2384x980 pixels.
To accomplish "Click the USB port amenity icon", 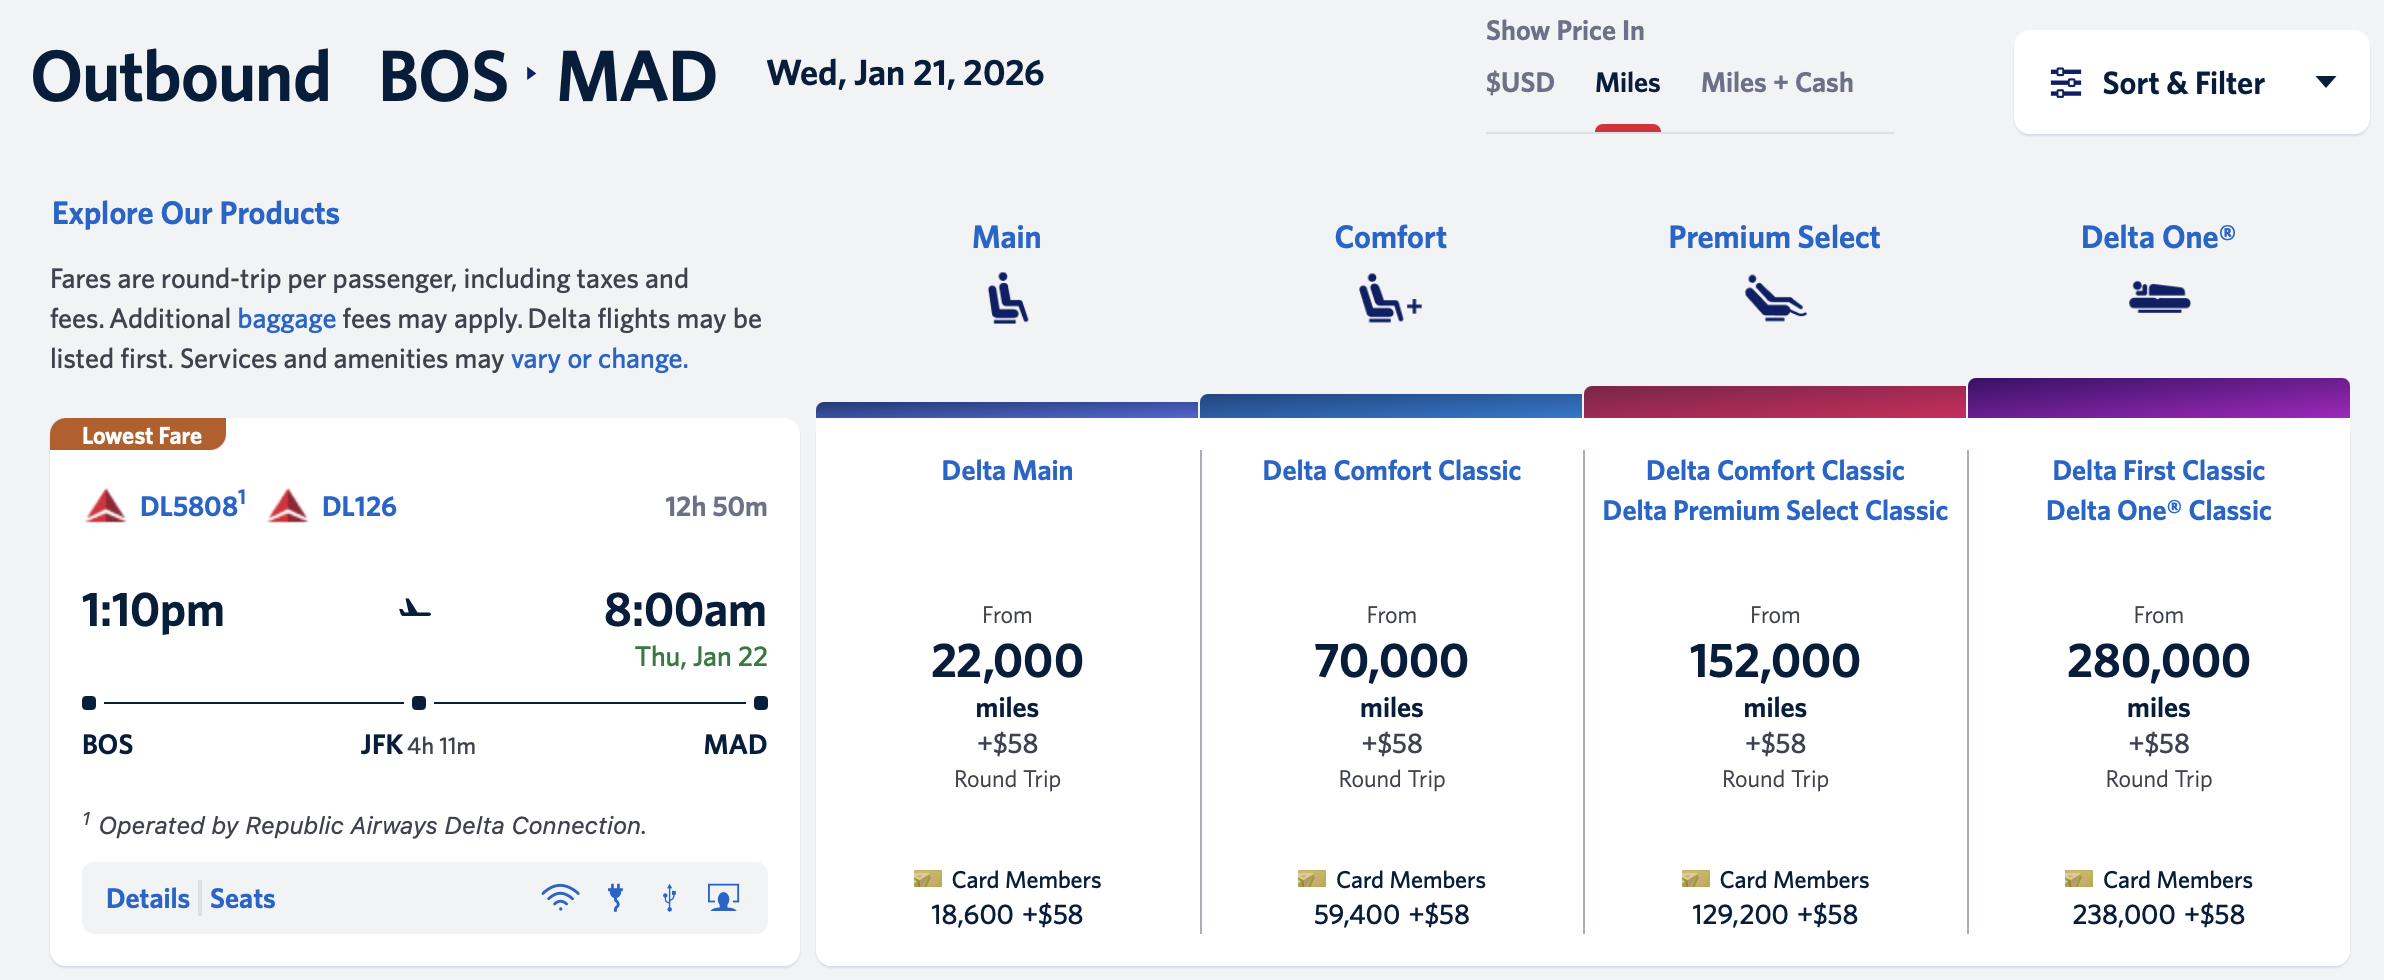I will 669,897.
